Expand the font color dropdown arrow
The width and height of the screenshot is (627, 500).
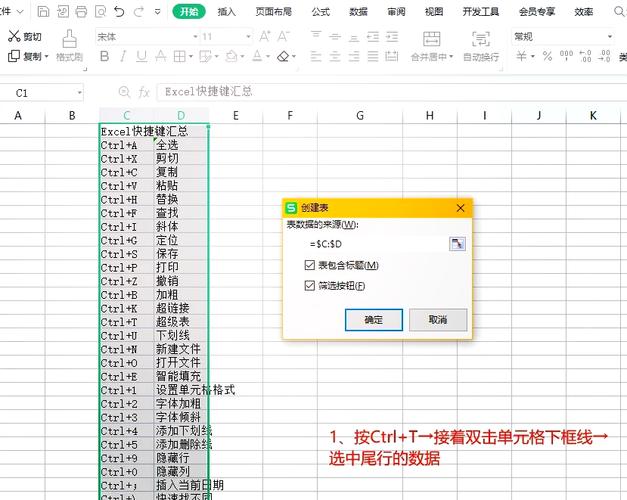[x=268, y=57]
